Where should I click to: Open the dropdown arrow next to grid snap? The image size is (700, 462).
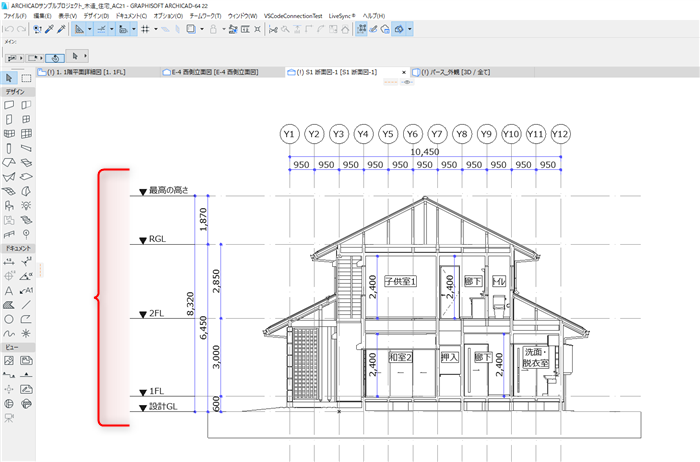(x=156, y=29)
